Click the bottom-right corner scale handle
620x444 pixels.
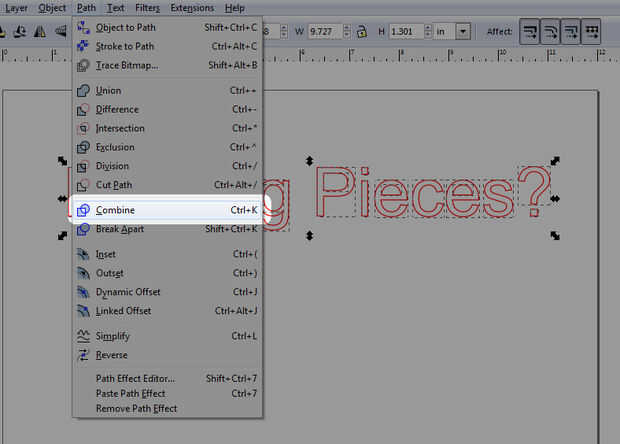pyautogui.click(x=555, y=236)
